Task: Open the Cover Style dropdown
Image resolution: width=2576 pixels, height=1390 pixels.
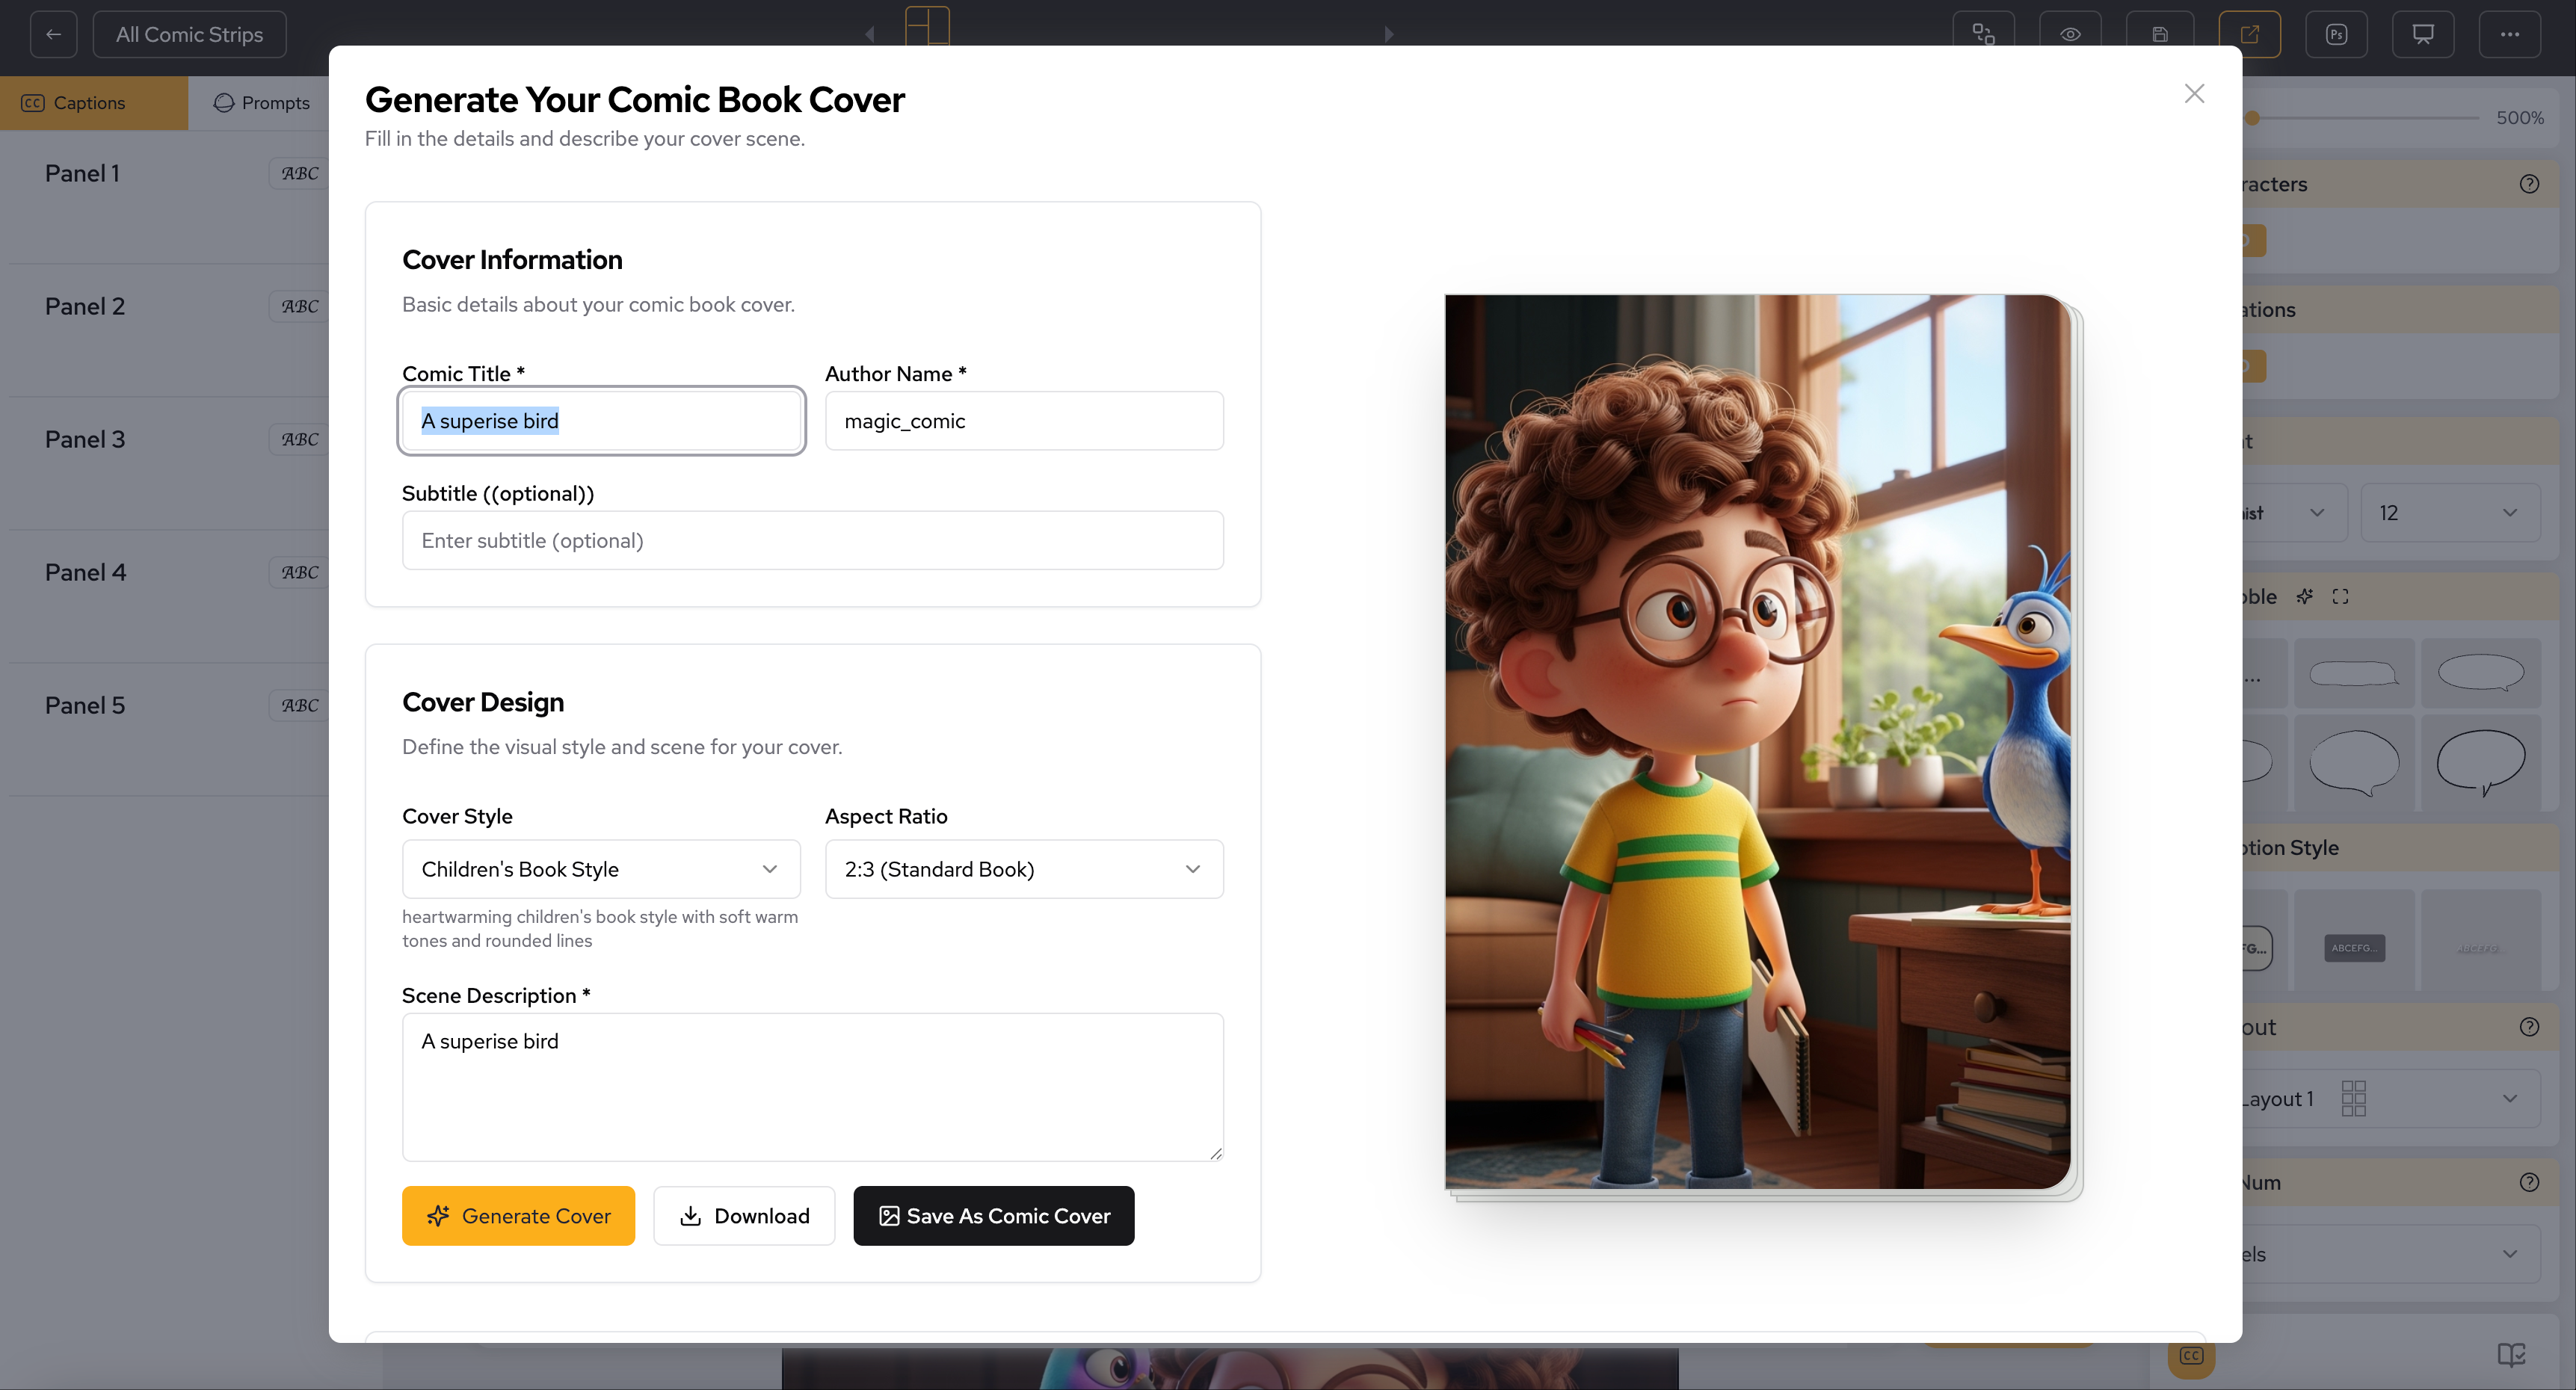Action: click(600, 869)
